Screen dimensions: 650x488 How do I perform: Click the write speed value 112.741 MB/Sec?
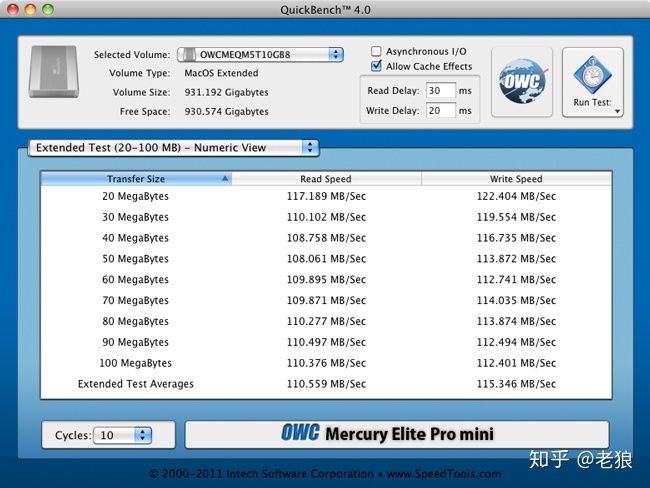coord(516,279)
